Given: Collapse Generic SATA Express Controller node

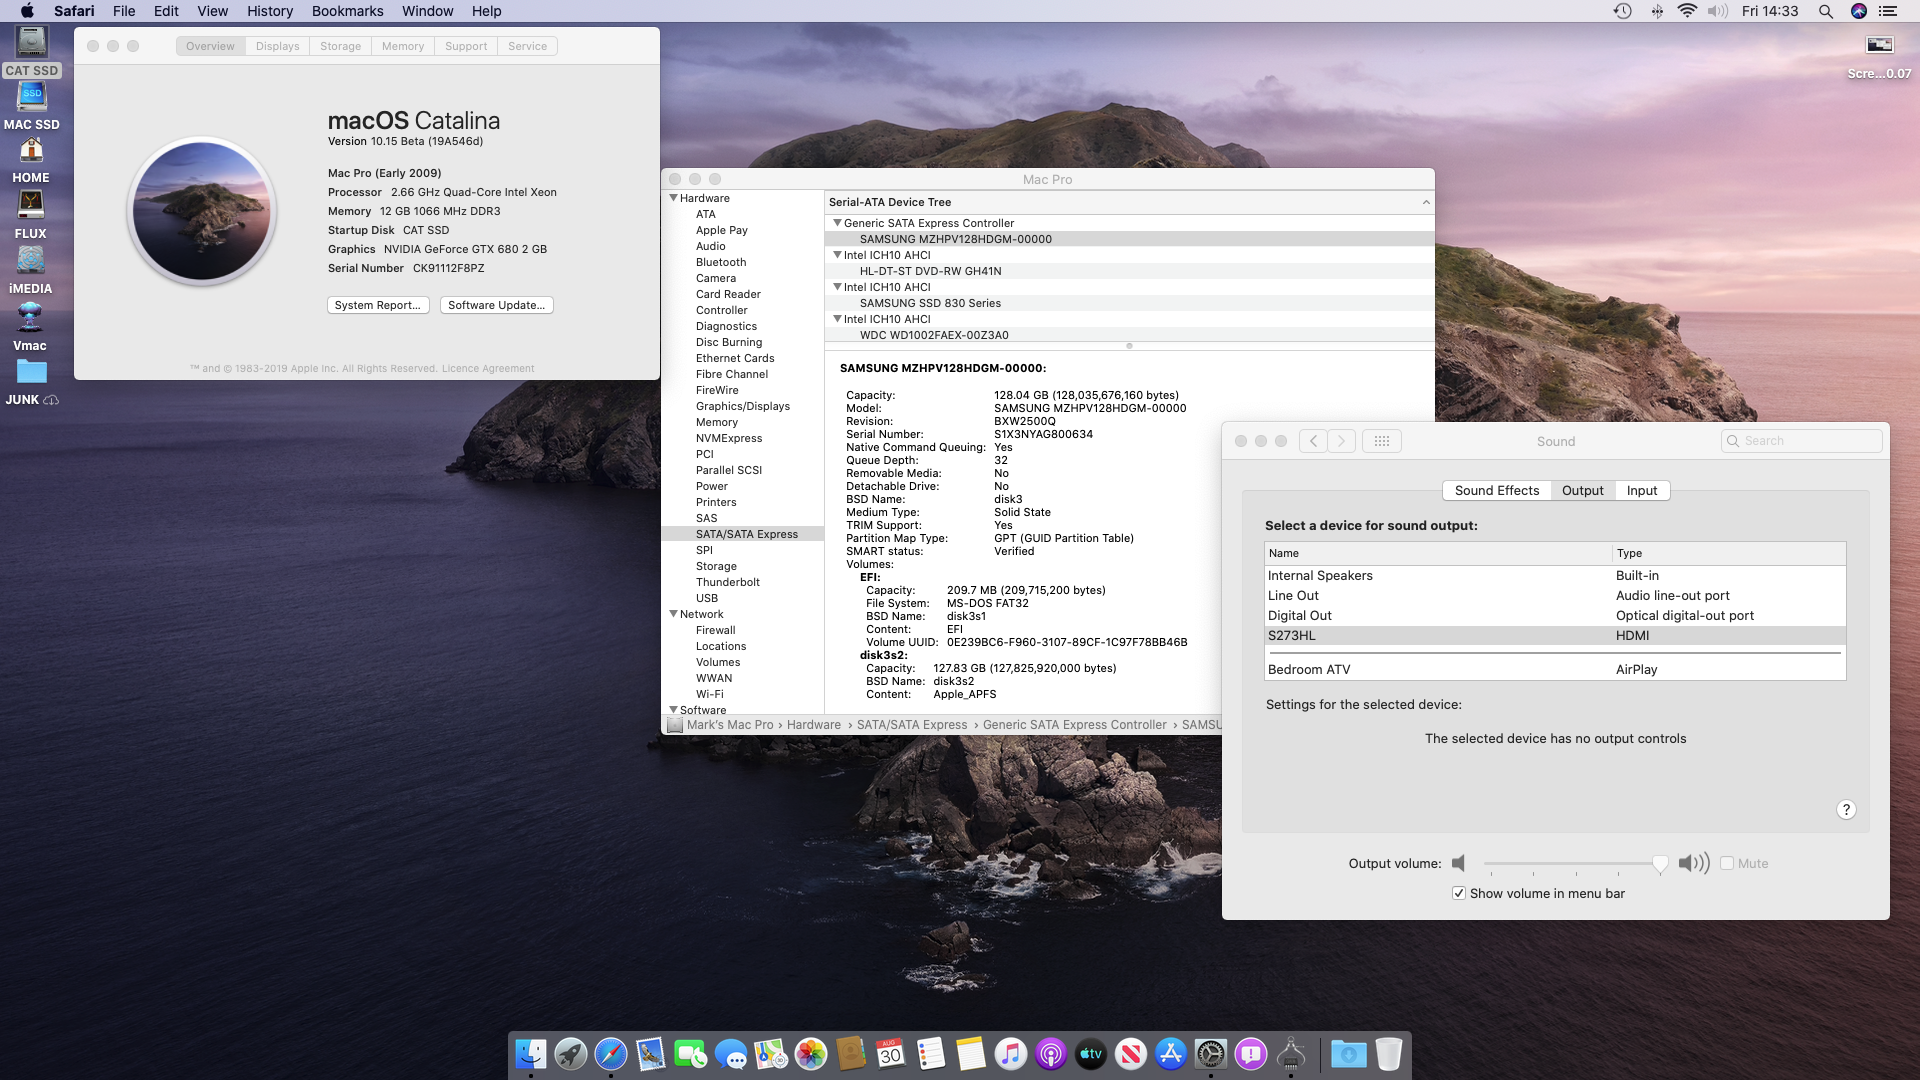Looking at the screenshot, I should coord(838,223).
